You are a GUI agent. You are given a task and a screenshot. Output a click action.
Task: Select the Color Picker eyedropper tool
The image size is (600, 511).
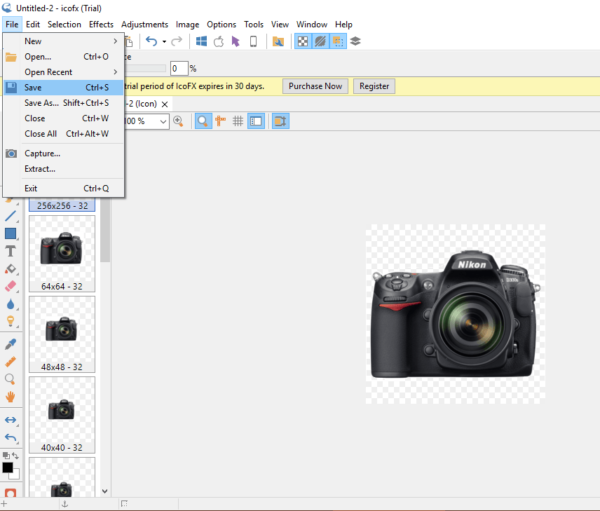pos(10,344)
